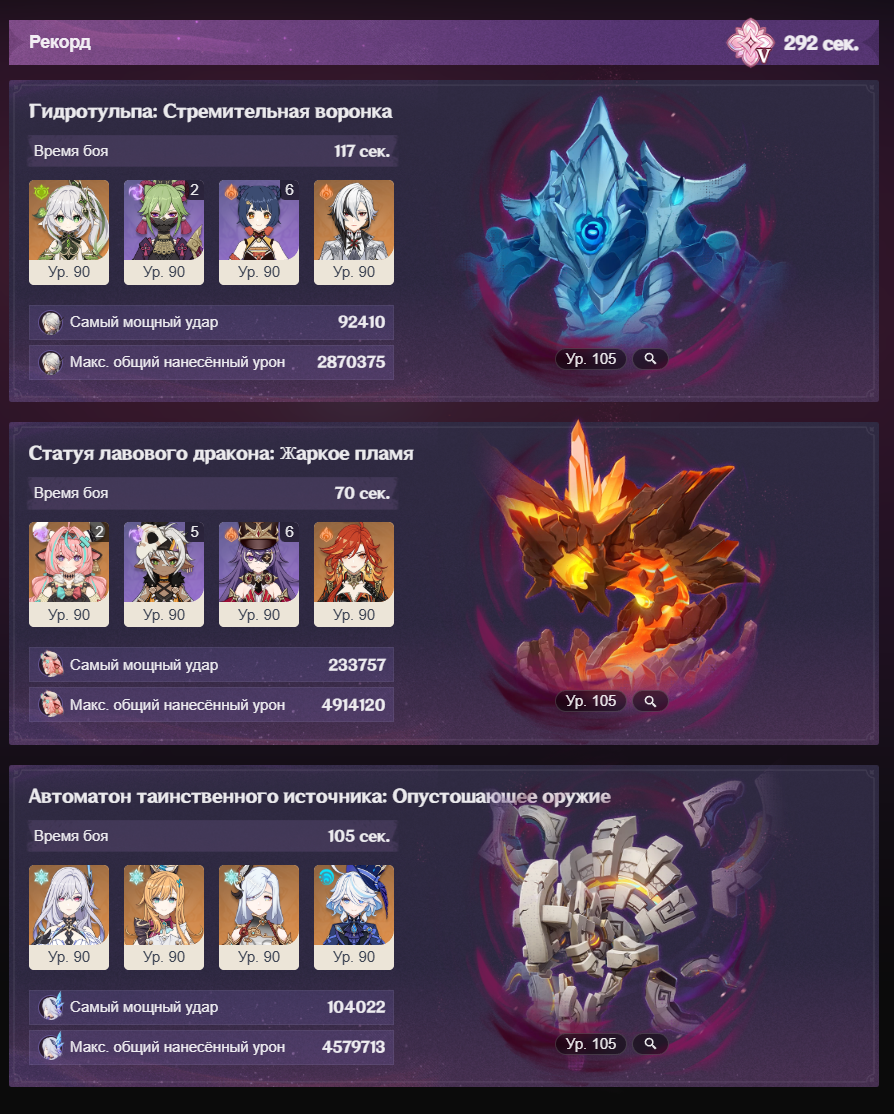Image resolution: width=894 pixels, height=1114 pixels.
Task: Click the Ур. 105 badge under the Hydro boss
Action: coord(591,359)
